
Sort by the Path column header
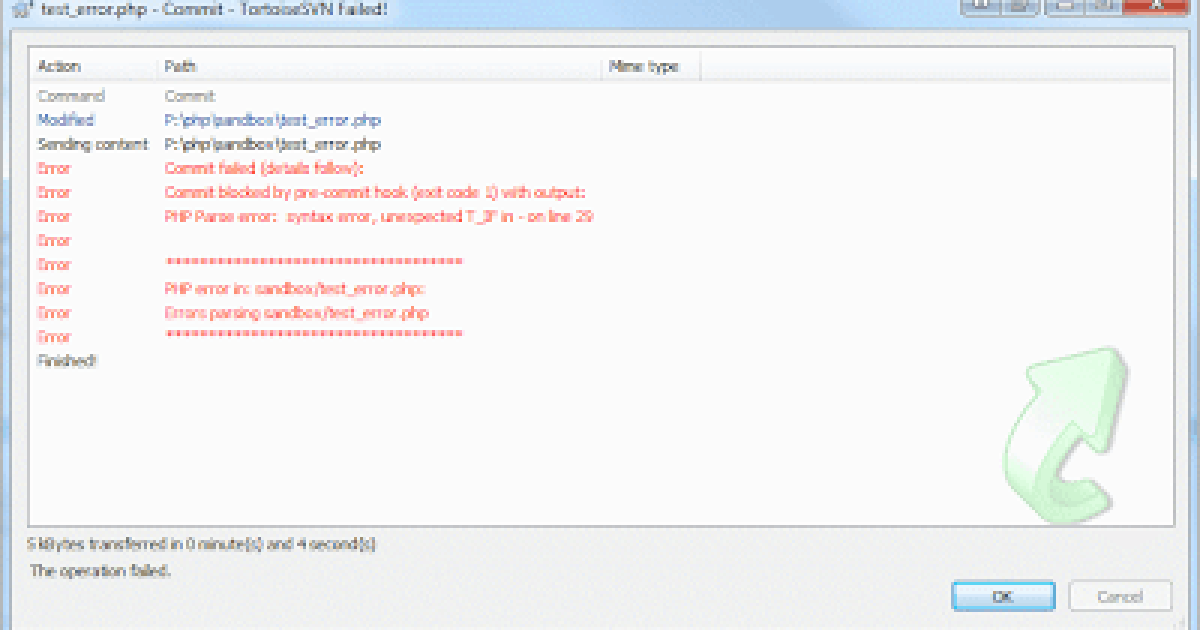pyautogui.click(x=181, y=67)
